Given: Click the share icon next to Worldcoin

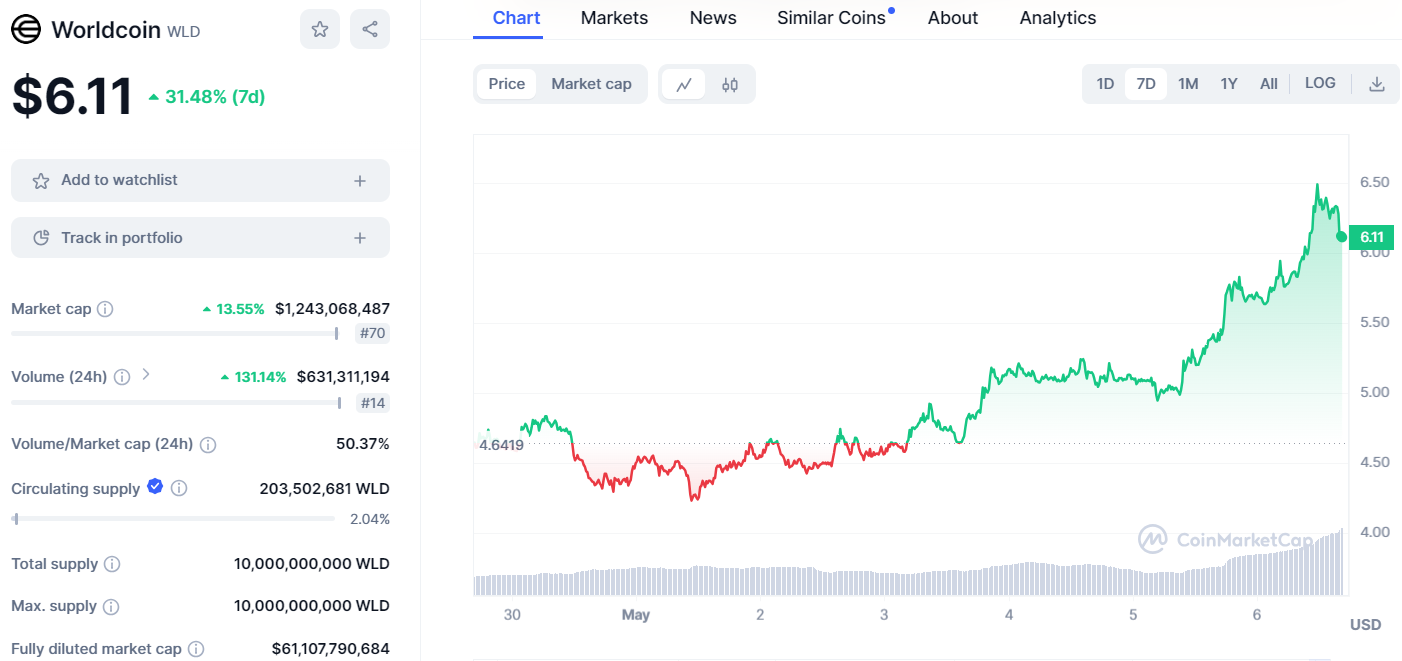Looking at the screenshot, I should pyautogui.click(x=370, y=29).
